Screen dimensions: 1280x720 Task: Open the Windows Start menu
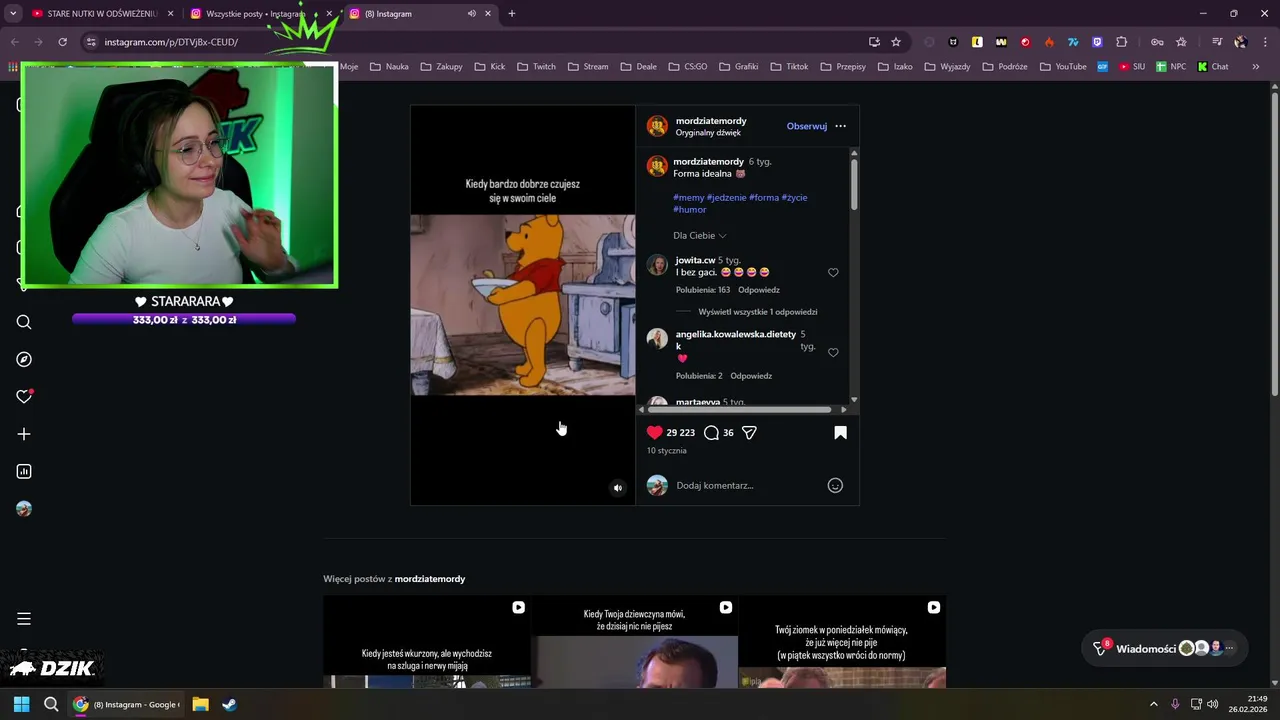coord(21,704)
